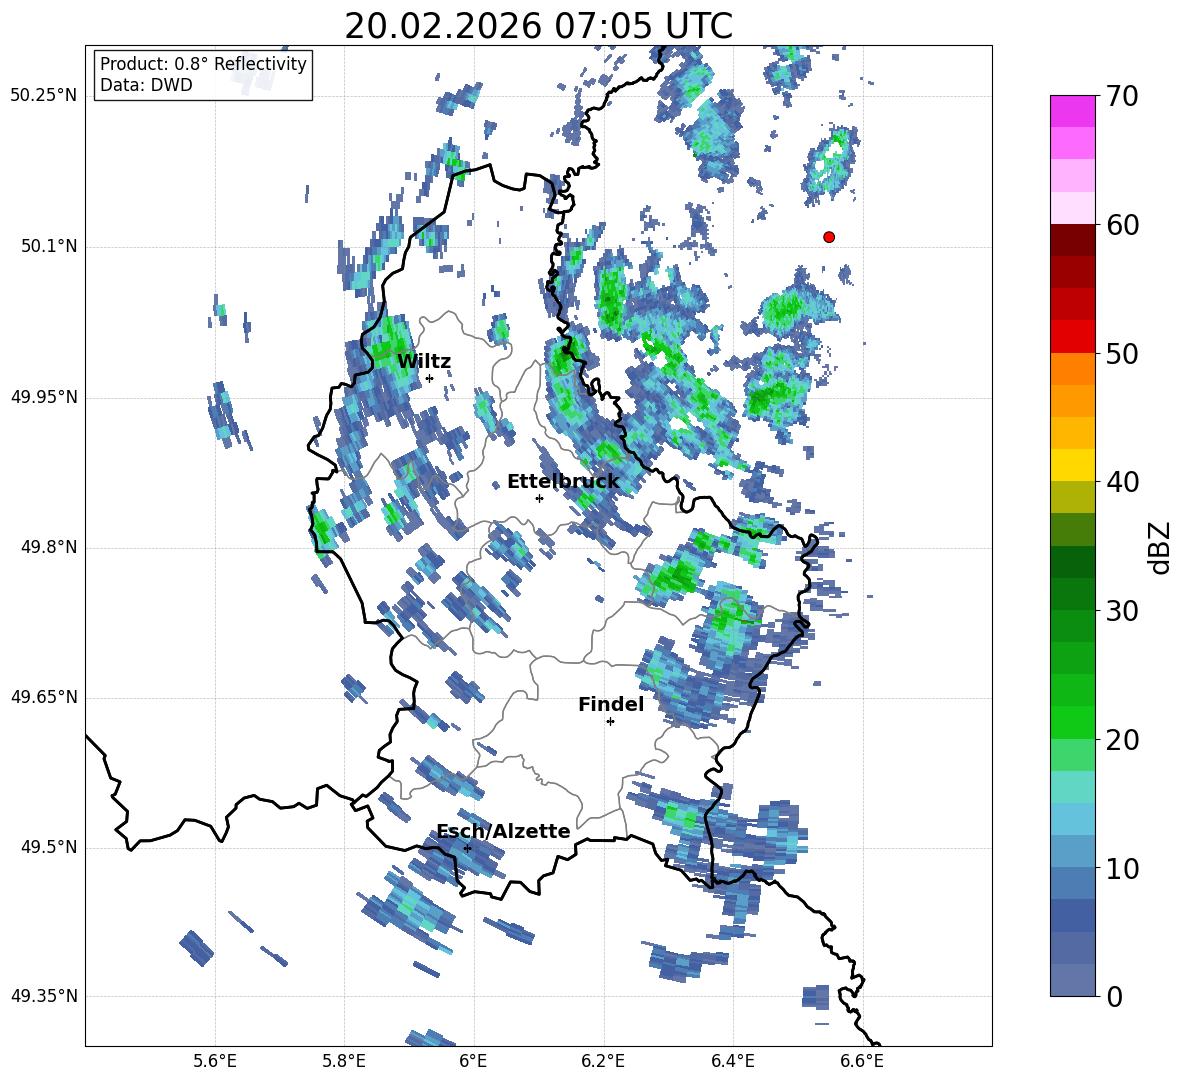Click the dBZ colorbar axis label
Viewport: 1184px width, 1081px height.
1159,547
